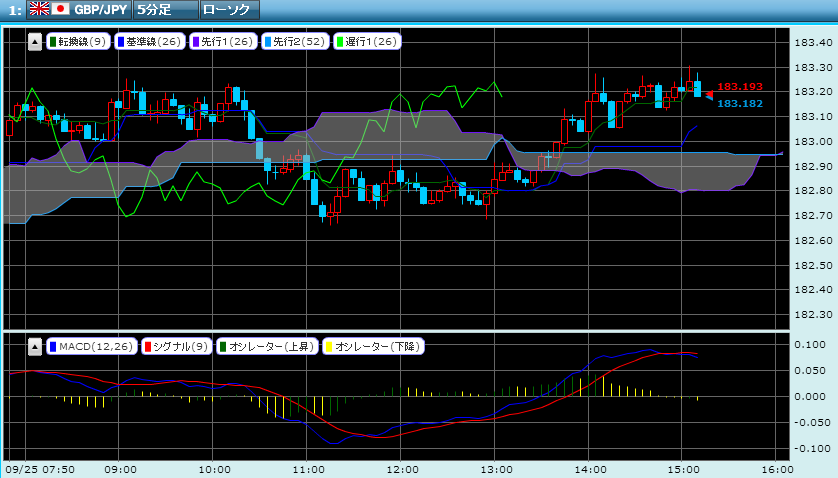Toggle the 基準線(26) indicator legend
This screenshot has height=478, width=838.
(x=150, y=42)
